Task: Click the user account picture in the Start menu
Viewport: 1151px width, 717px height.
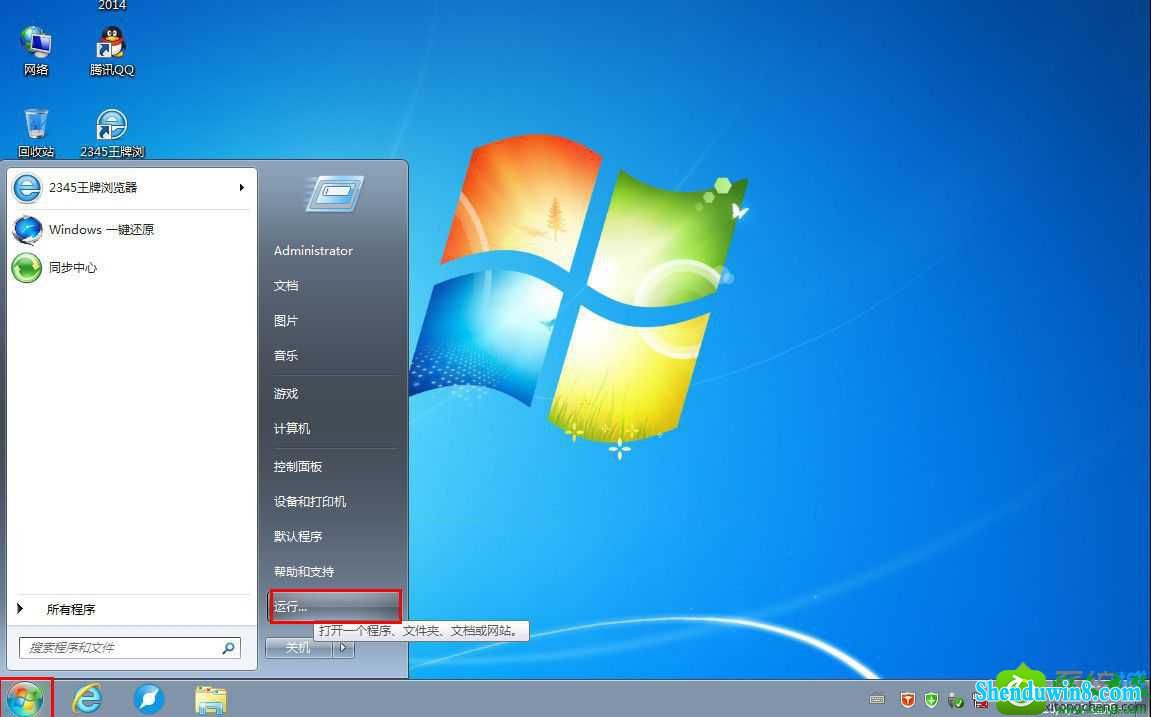Action: 334,194
